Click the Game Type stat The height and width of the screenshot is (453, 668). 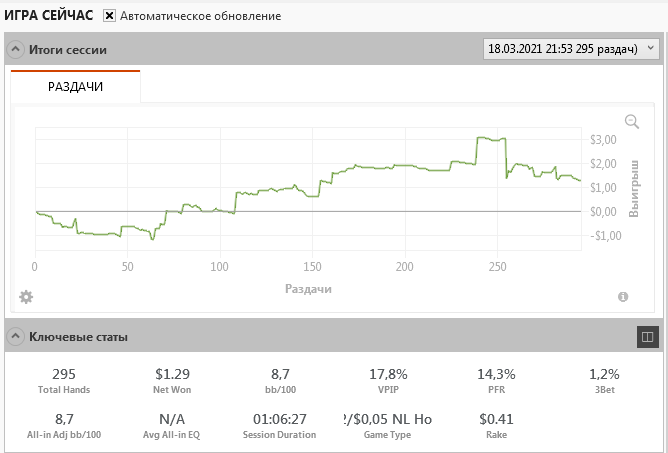(x=387, y=419)
